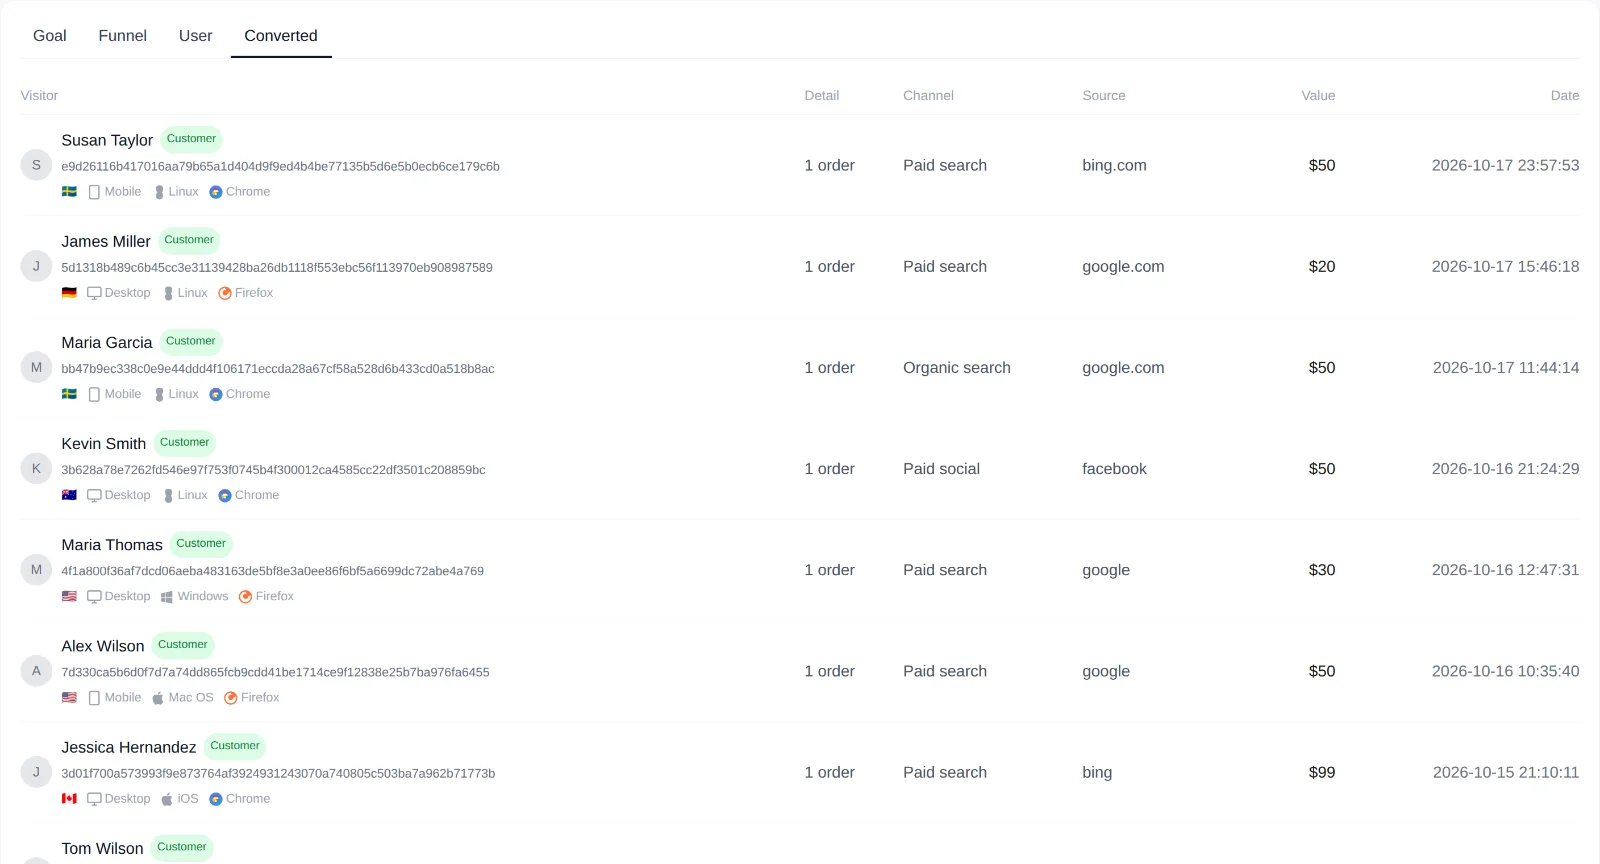Click the date 2026-10-16 12:47:31
Image resolution: width=1600 pixels, height=864 pixels.
click(x=1505, y=570)
